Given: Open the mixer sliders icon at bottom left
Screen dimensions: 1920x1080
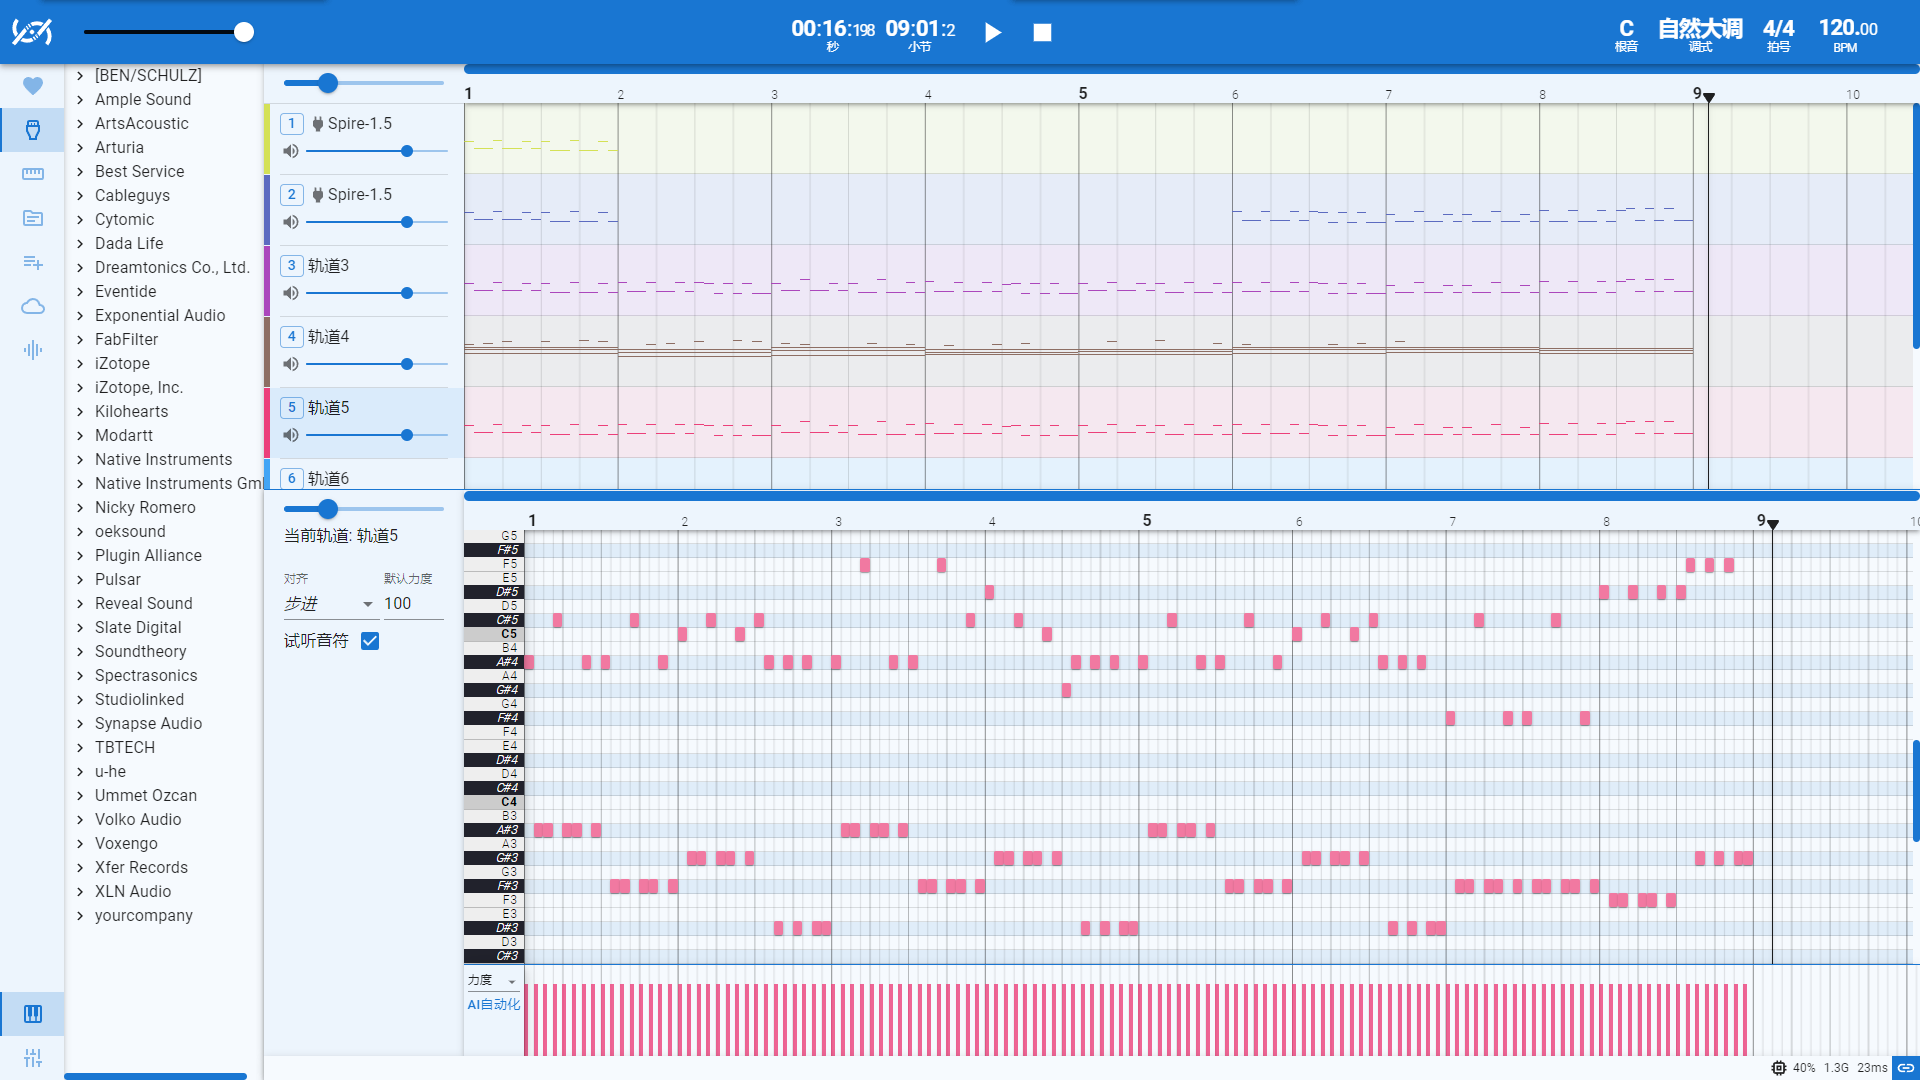Looking at the screenshot, I should click(33, 1058).
